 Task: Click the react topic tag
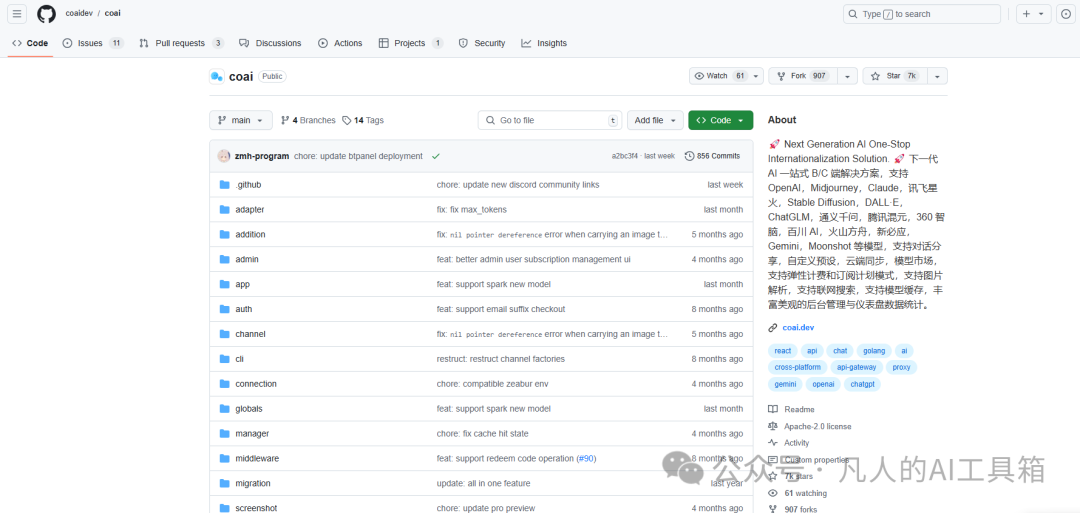click(782, 350)
